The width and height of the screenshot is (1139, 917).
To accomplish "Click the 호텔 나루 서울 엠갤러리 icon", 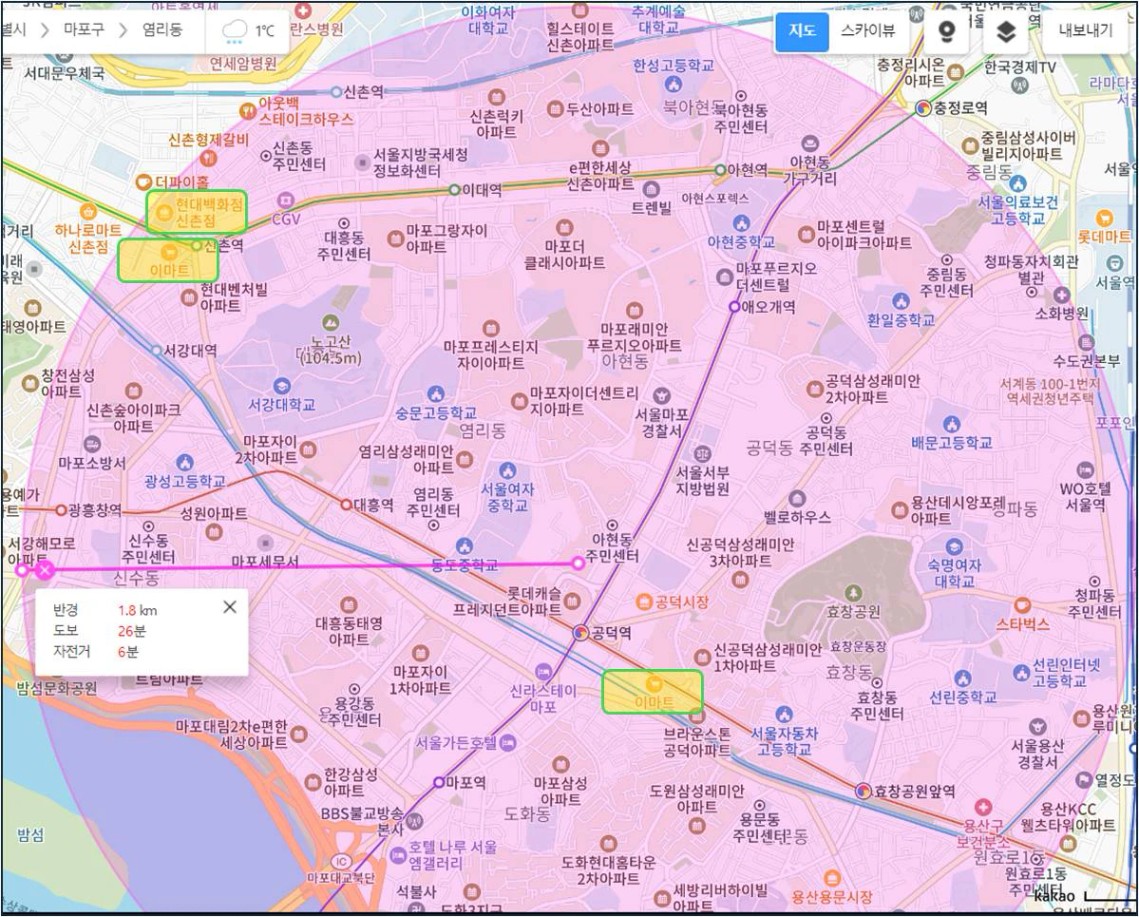I will 397,855.
